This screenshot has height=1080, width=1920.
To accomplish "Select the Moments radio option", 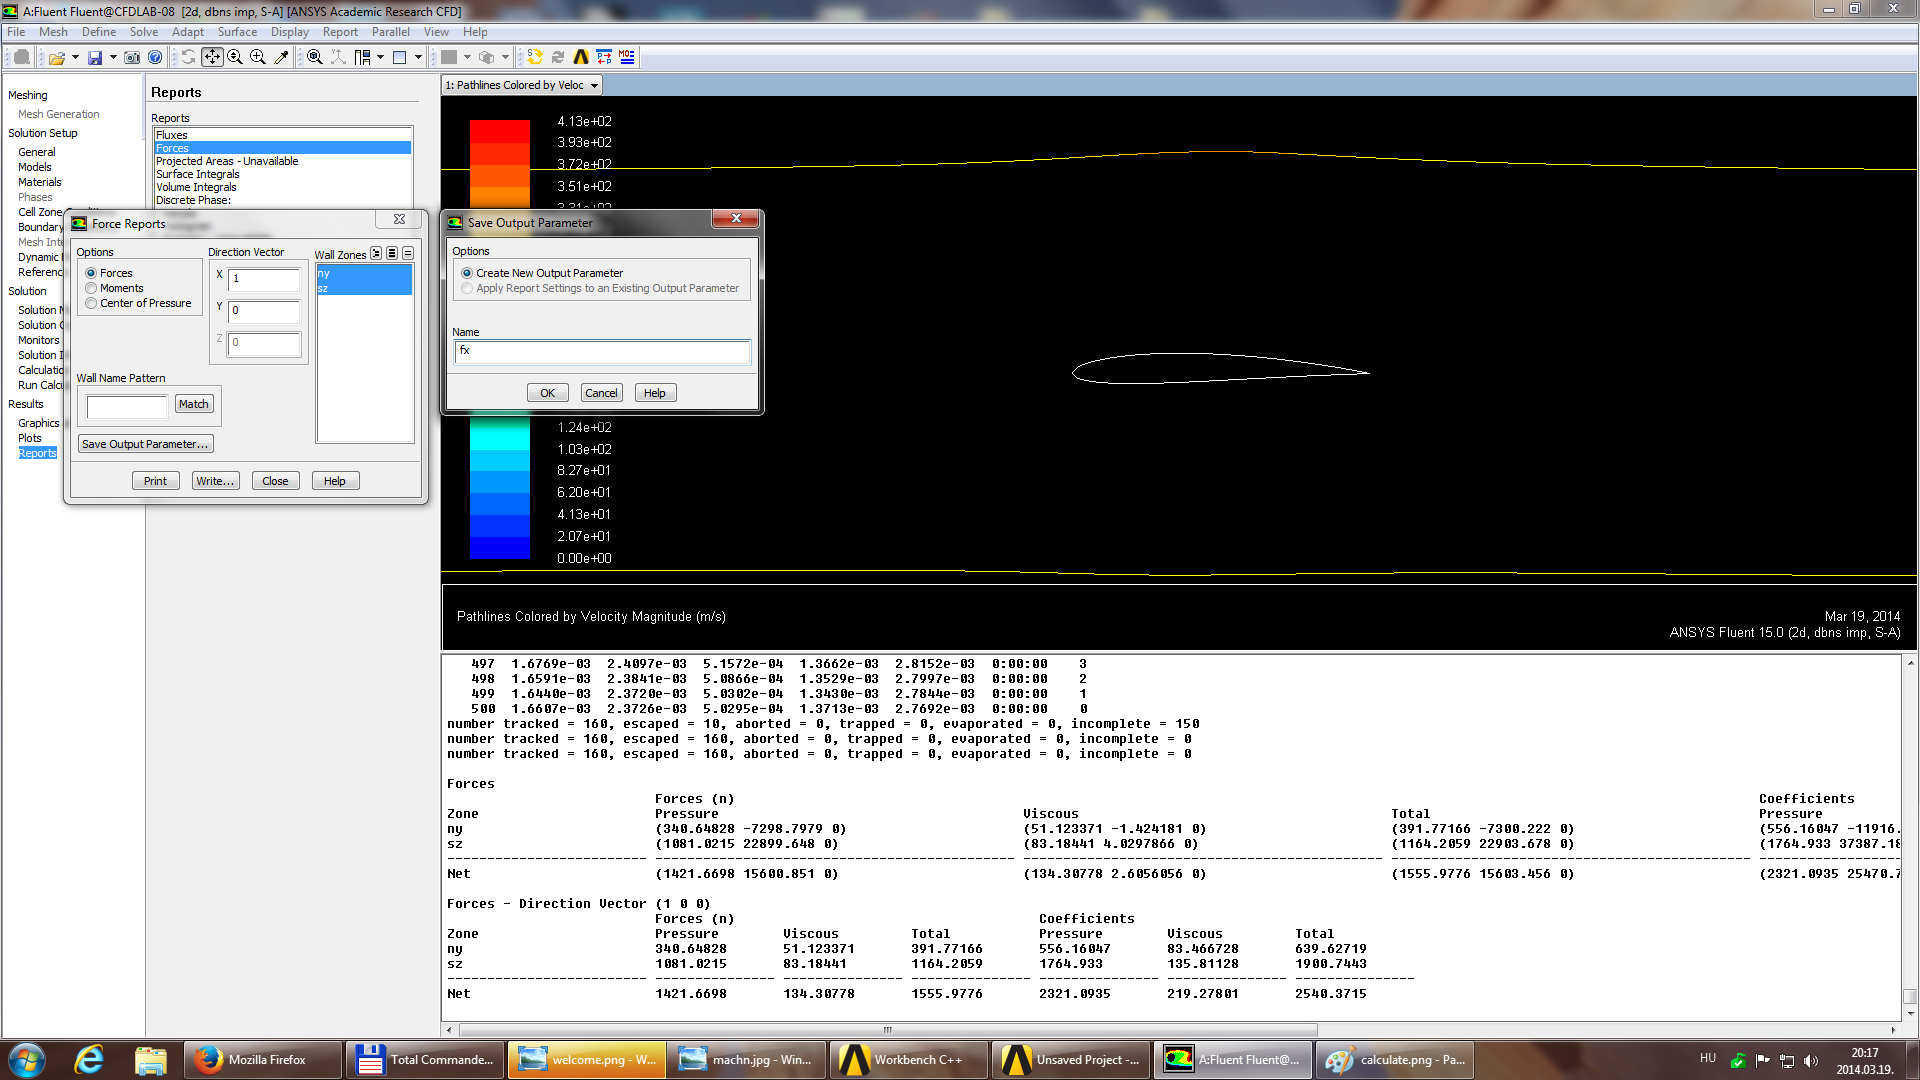I will click(x=91, y=288).
